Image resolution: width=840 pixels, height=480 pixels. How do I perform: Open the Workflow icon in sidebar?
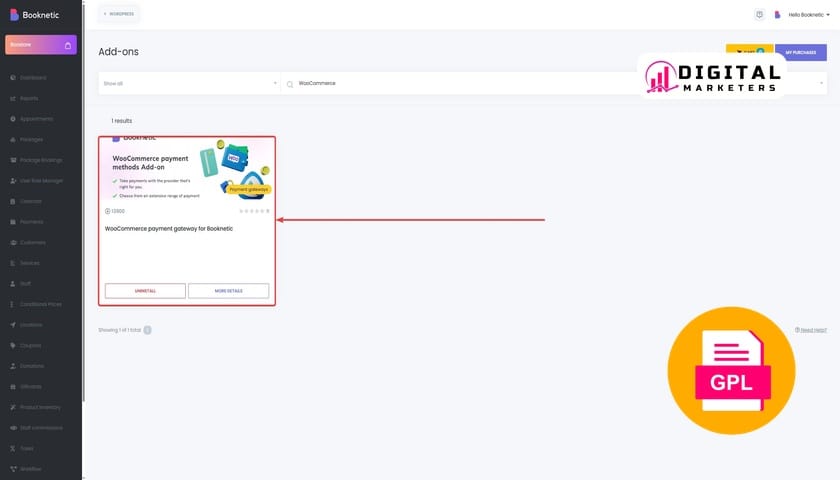(12, 469)
